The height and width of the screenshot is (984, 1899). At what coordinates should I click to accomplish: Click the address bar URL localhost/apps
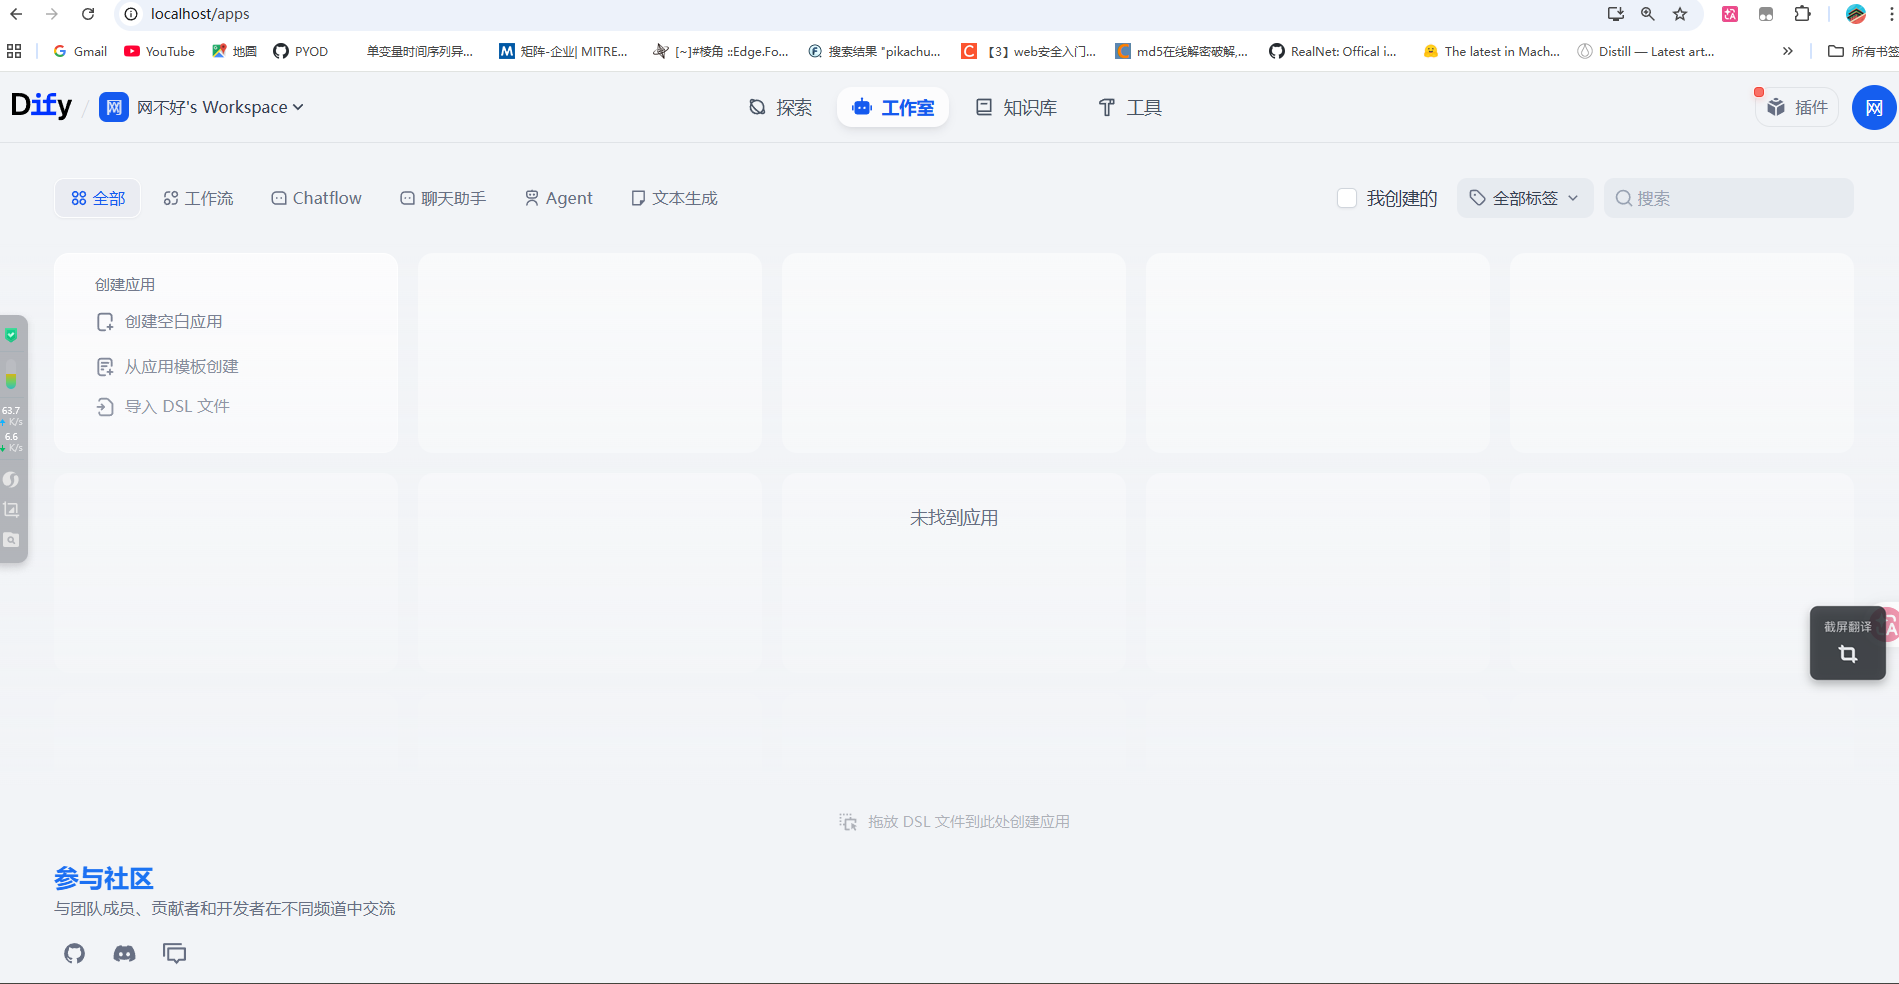pos(200,14)
